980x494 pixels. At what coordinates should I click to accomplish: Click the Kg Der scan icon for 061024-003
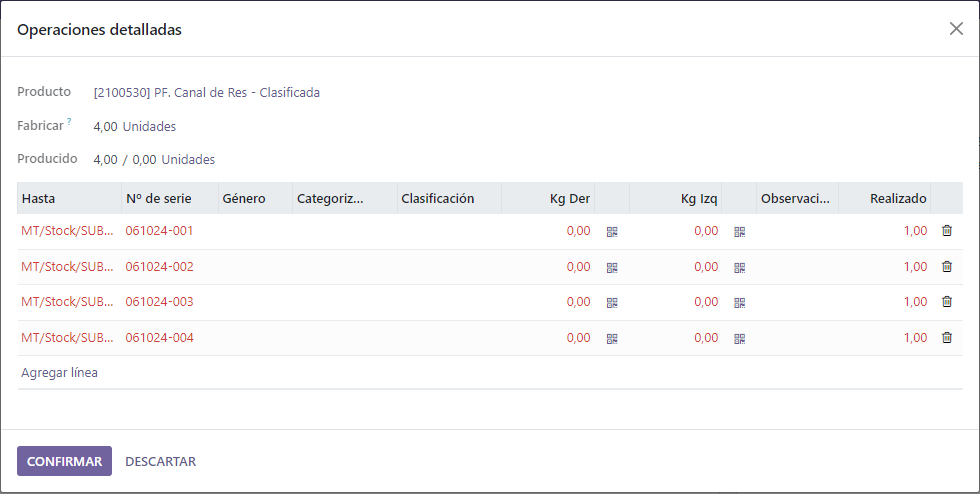tap(612, 303)
